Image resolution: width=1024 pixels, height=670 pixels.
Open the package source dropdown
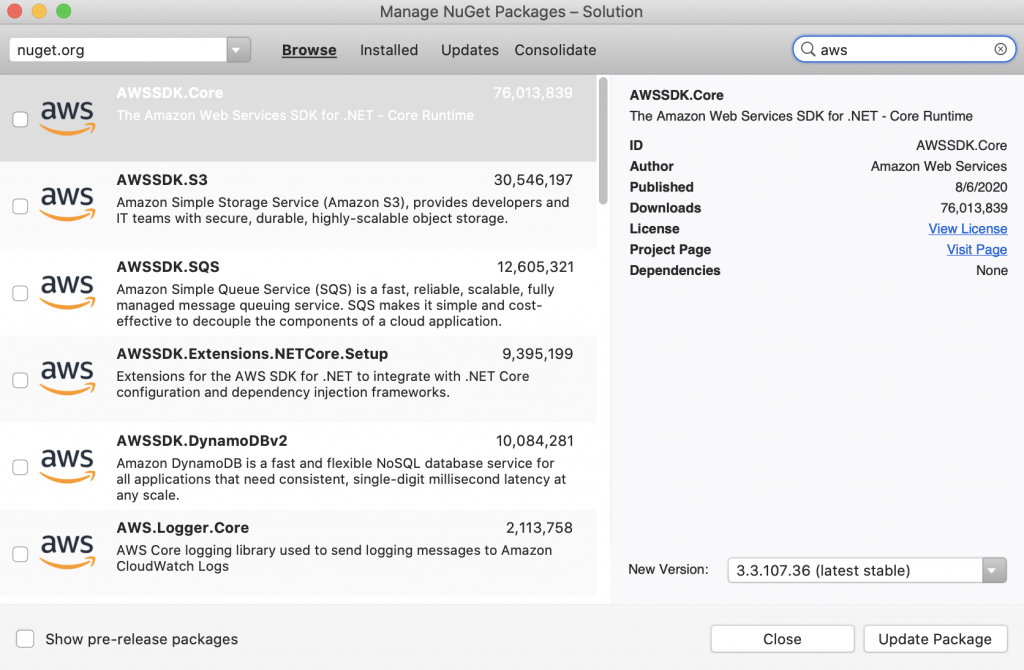tap(235, 48)
